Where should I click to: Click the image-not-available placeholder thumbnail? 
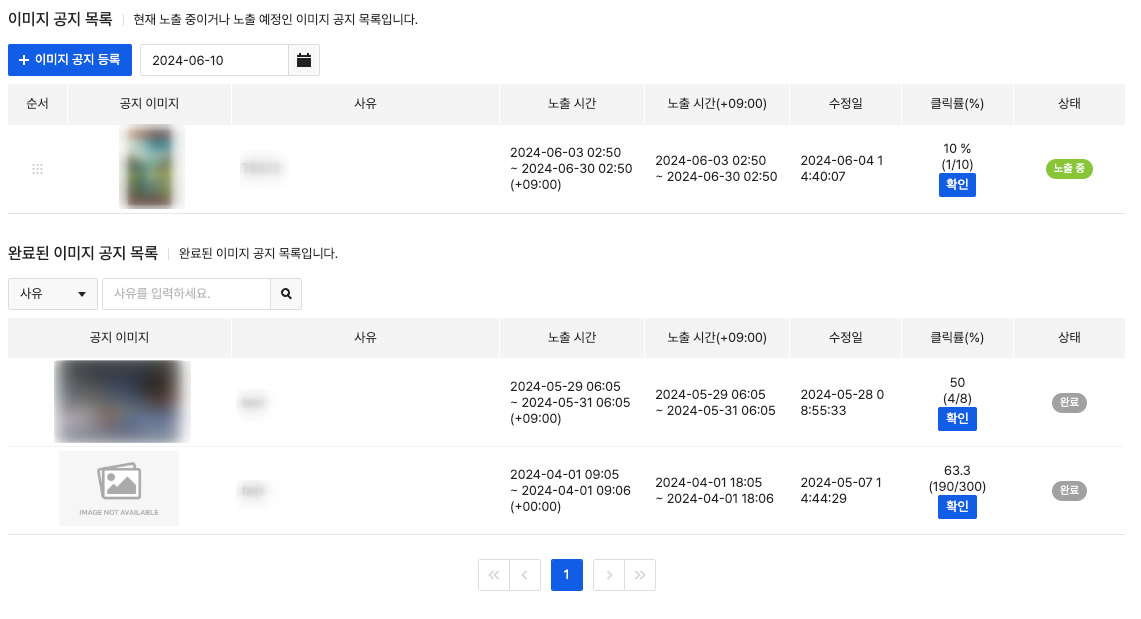point(119,489)
